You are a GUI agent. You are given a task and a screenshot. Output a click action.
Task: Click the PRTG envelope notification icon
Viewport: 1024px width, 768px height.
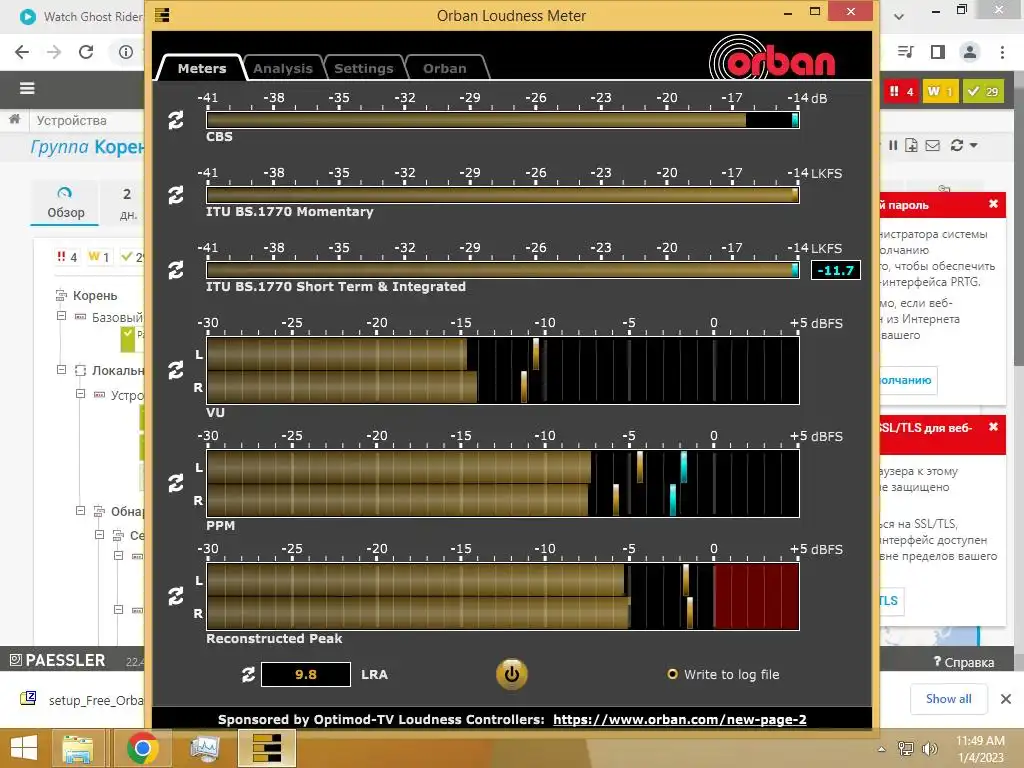933,146
